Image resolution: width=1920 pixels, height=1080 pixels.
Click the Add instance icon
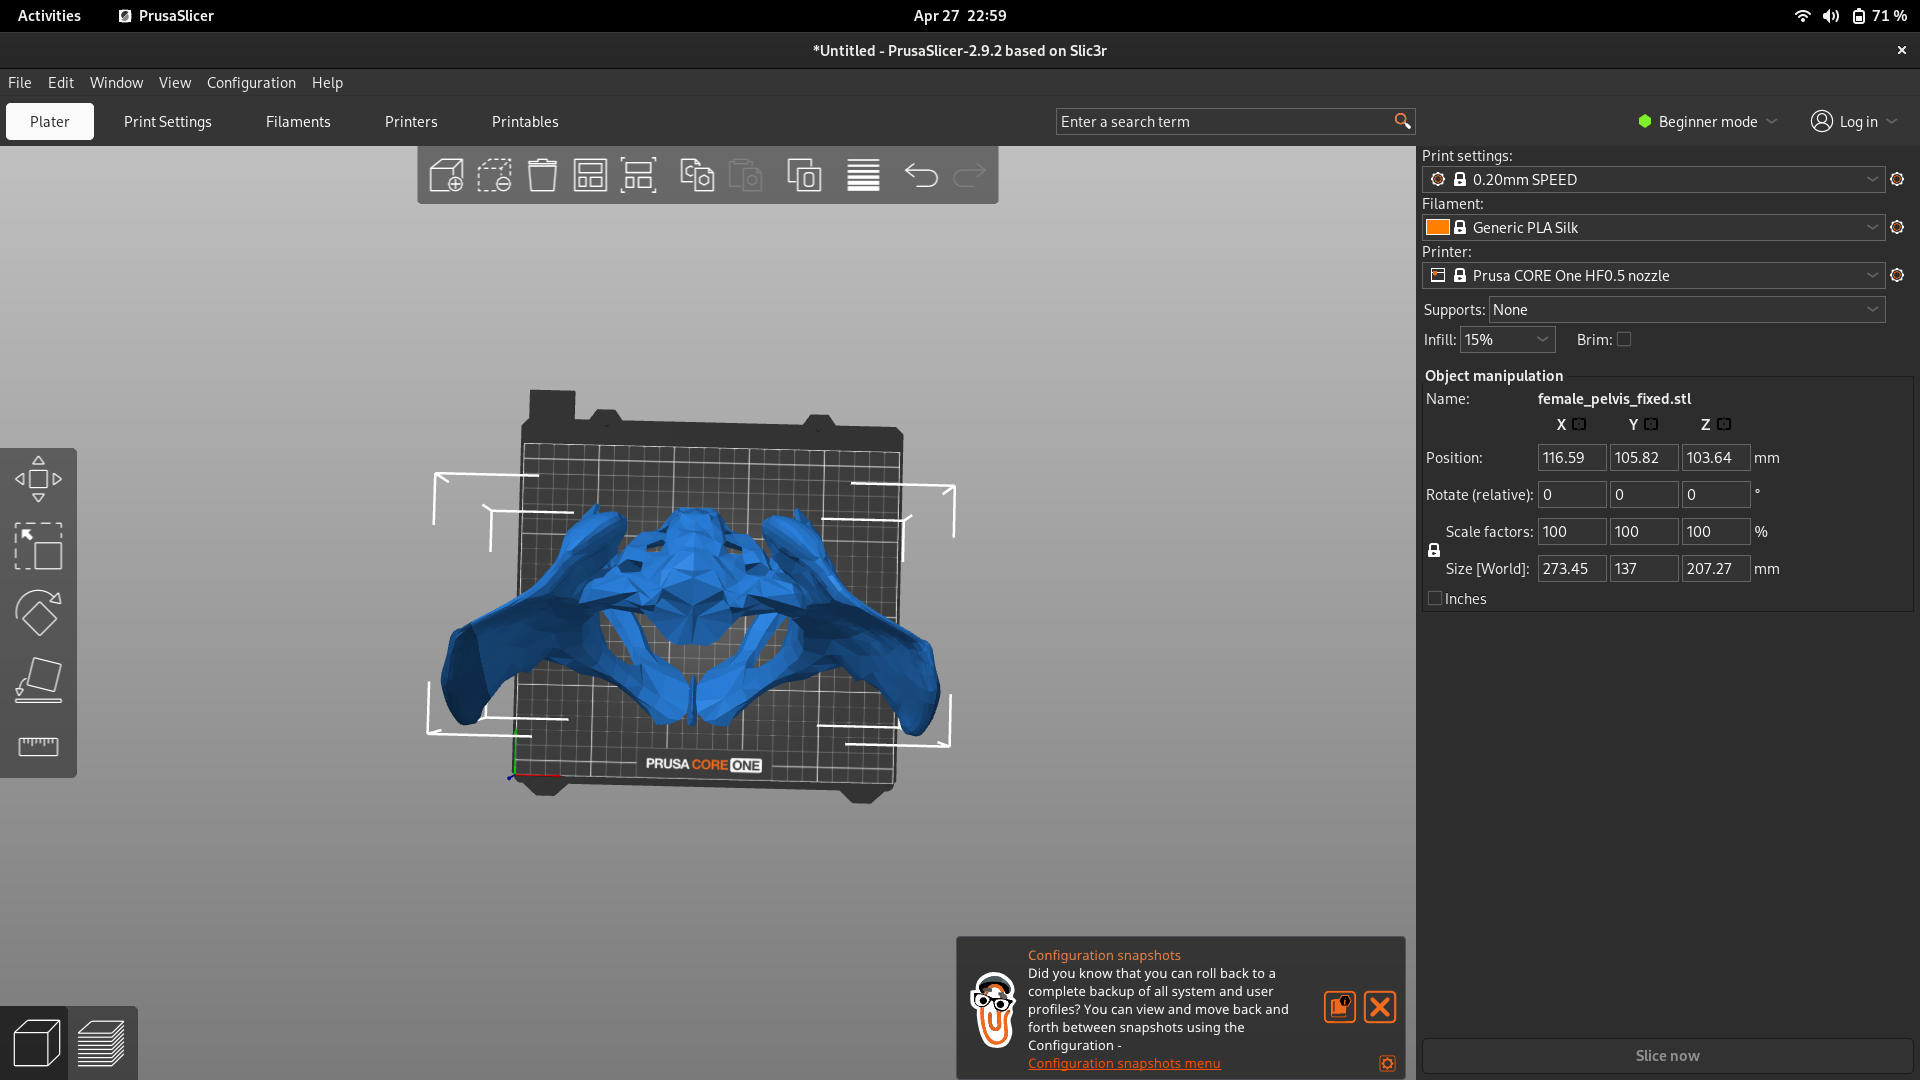pos(804,175)
